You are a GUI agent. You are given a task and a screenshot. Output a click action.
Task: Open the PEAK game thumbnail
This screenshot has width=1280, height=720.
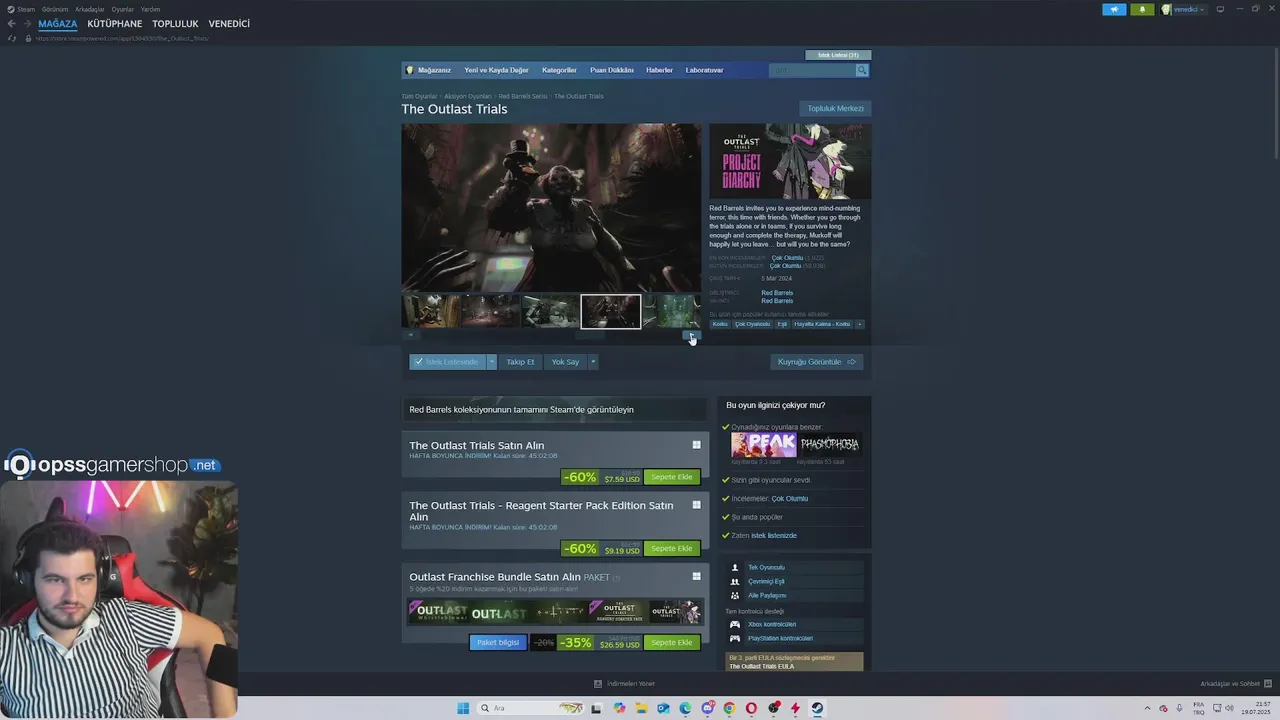pyautogui.click(x=763, y=444)
